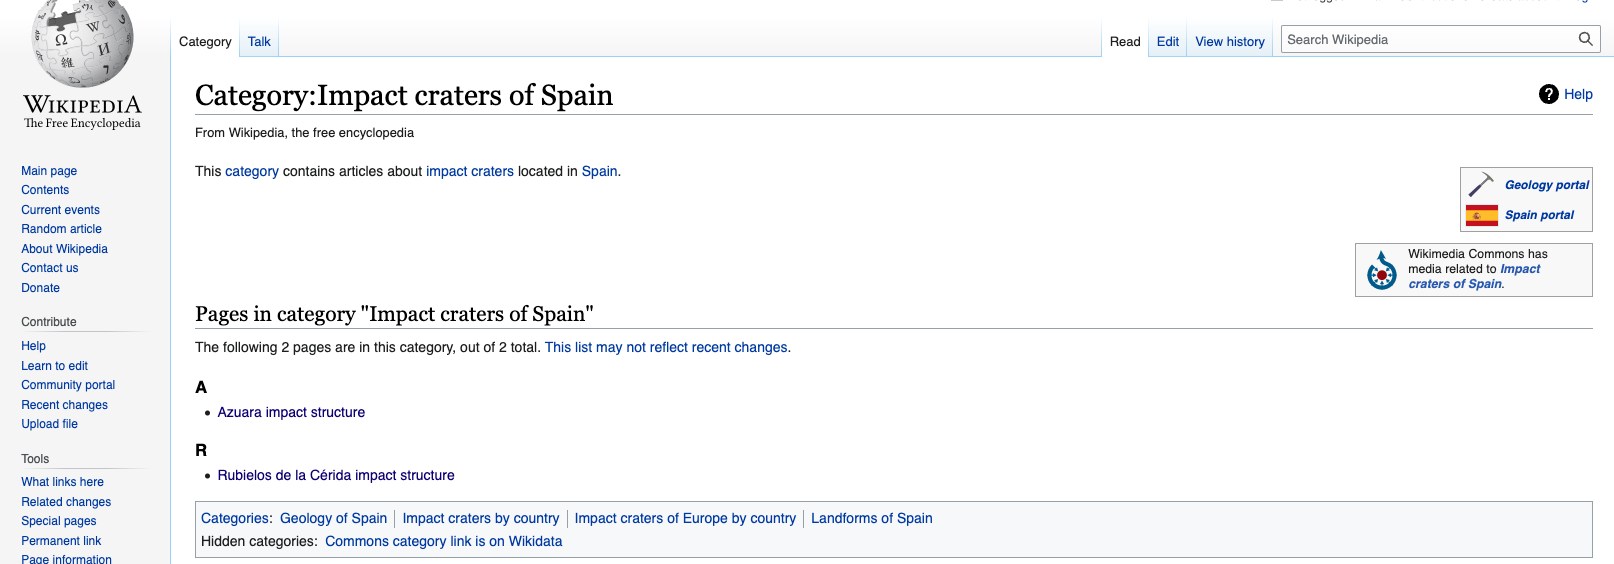
Task: Open the Landforms of Spain category link
Action: pos(871,518)
